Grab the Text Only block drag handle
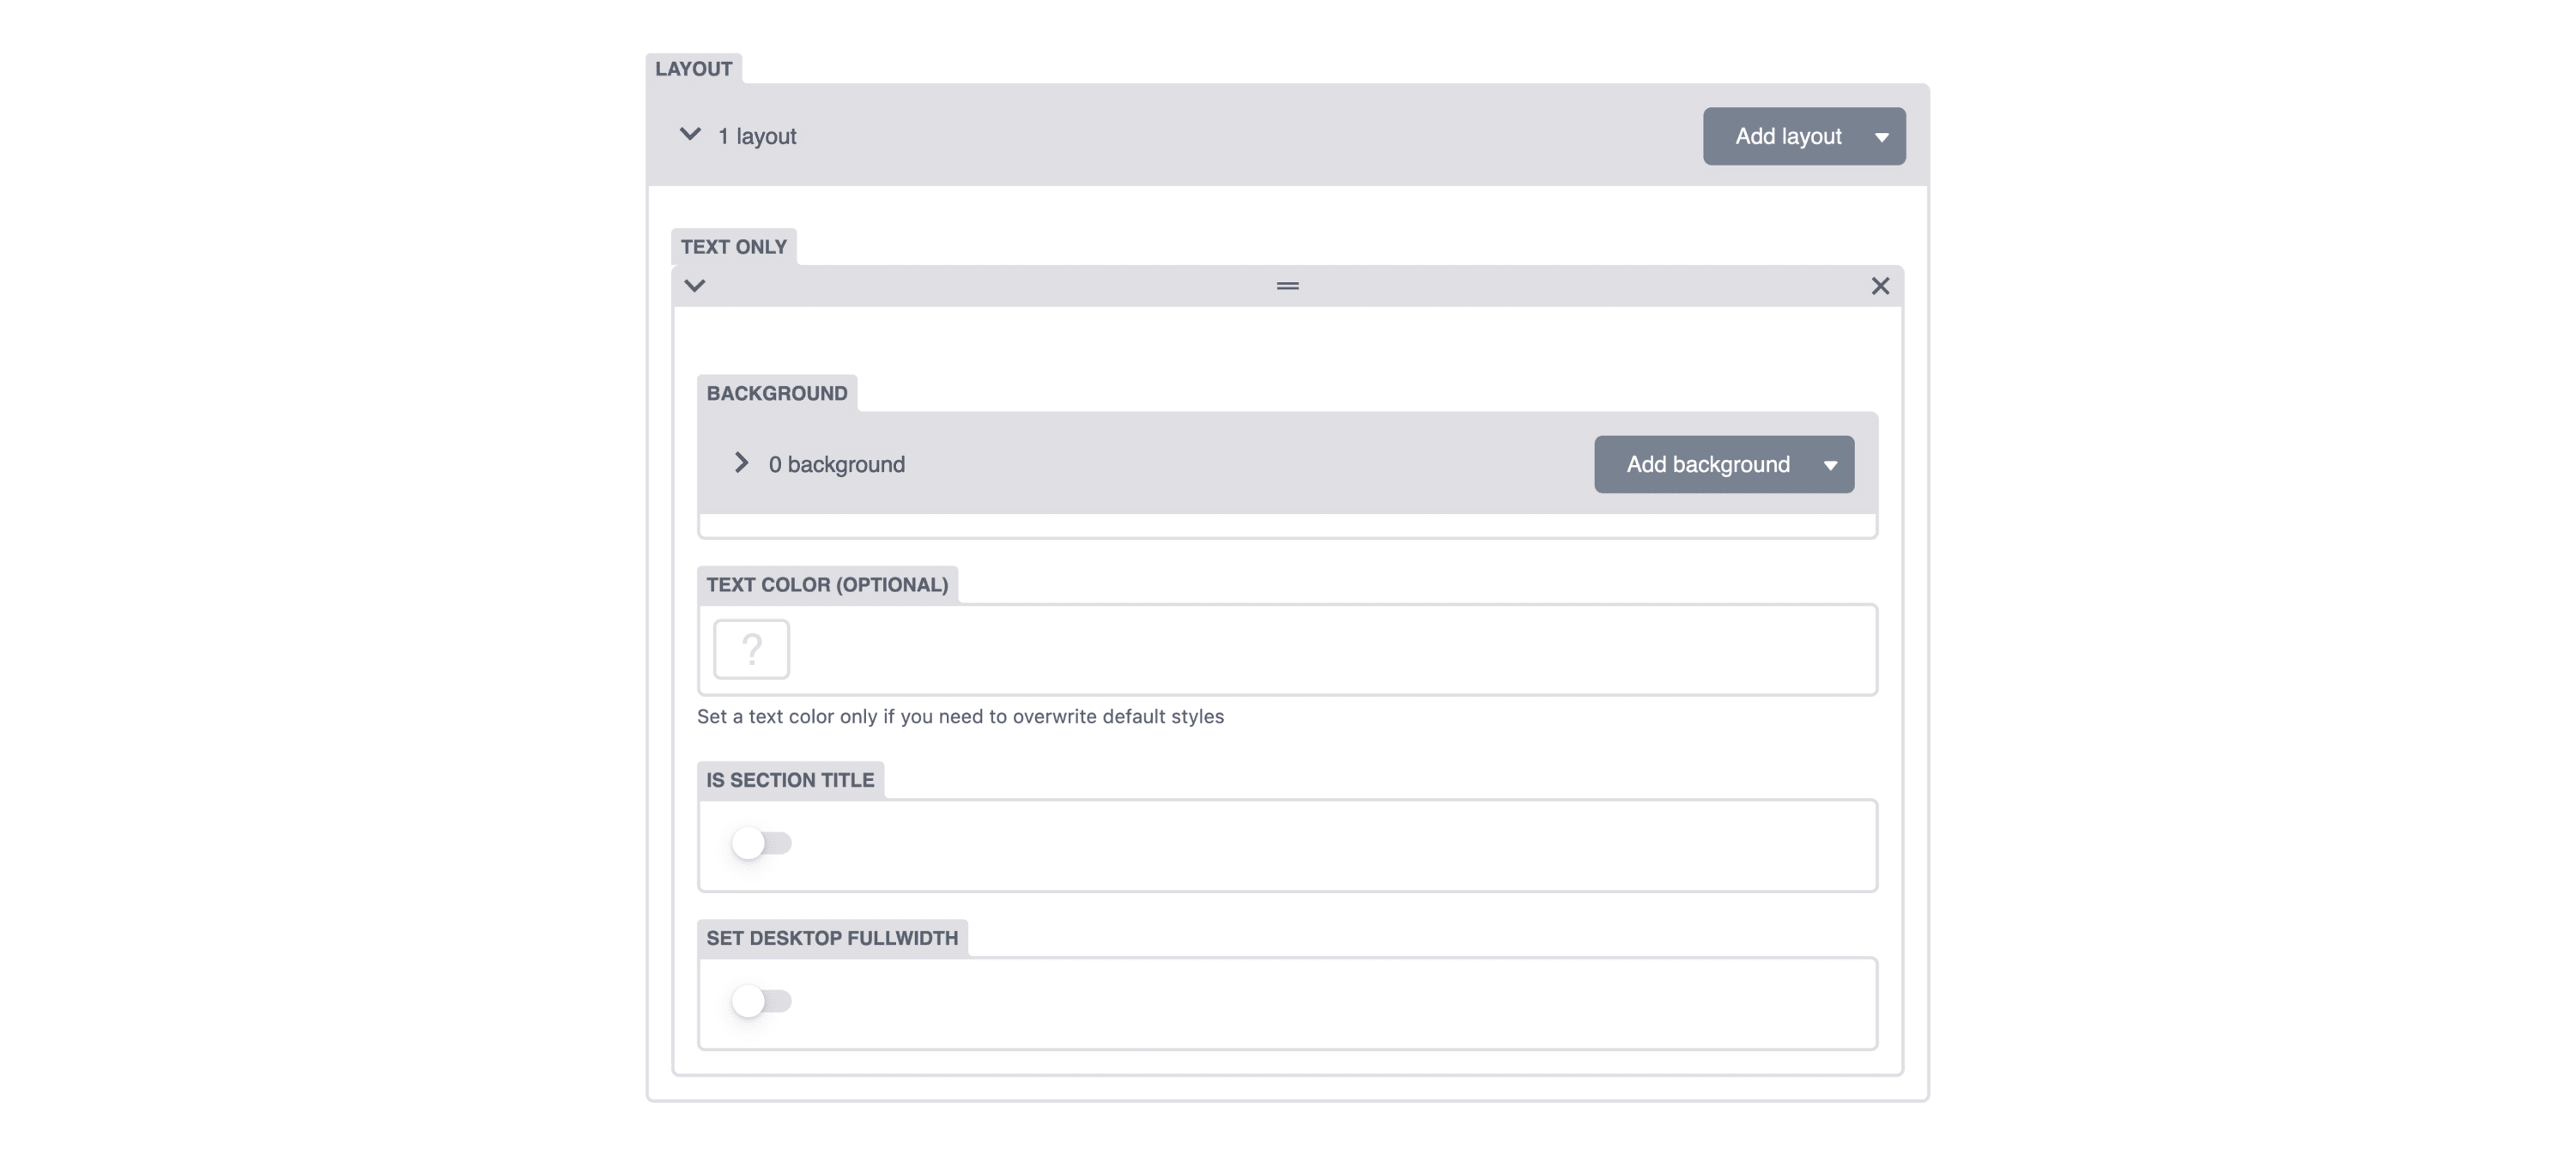2576x1155 pixels. pos(1287,286)
